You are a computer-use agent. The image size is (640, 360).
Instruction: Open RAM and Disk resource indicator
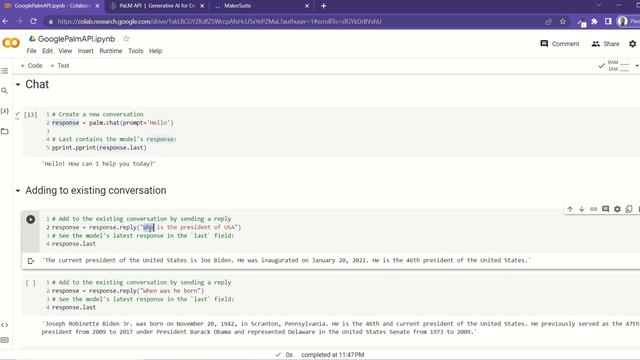tap(619, 66)
